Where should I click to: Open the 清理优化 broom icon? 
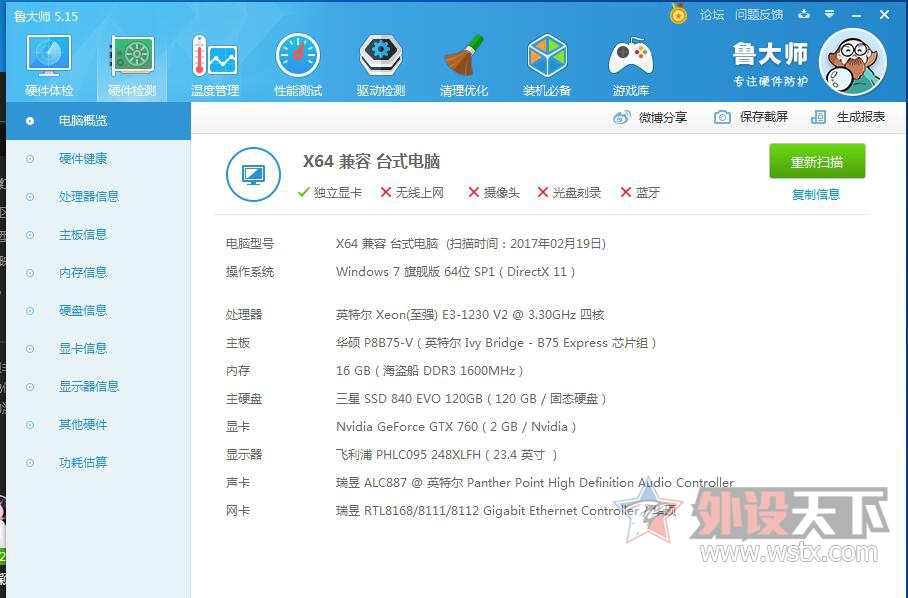pyautogui.click(x=463, y=57)
